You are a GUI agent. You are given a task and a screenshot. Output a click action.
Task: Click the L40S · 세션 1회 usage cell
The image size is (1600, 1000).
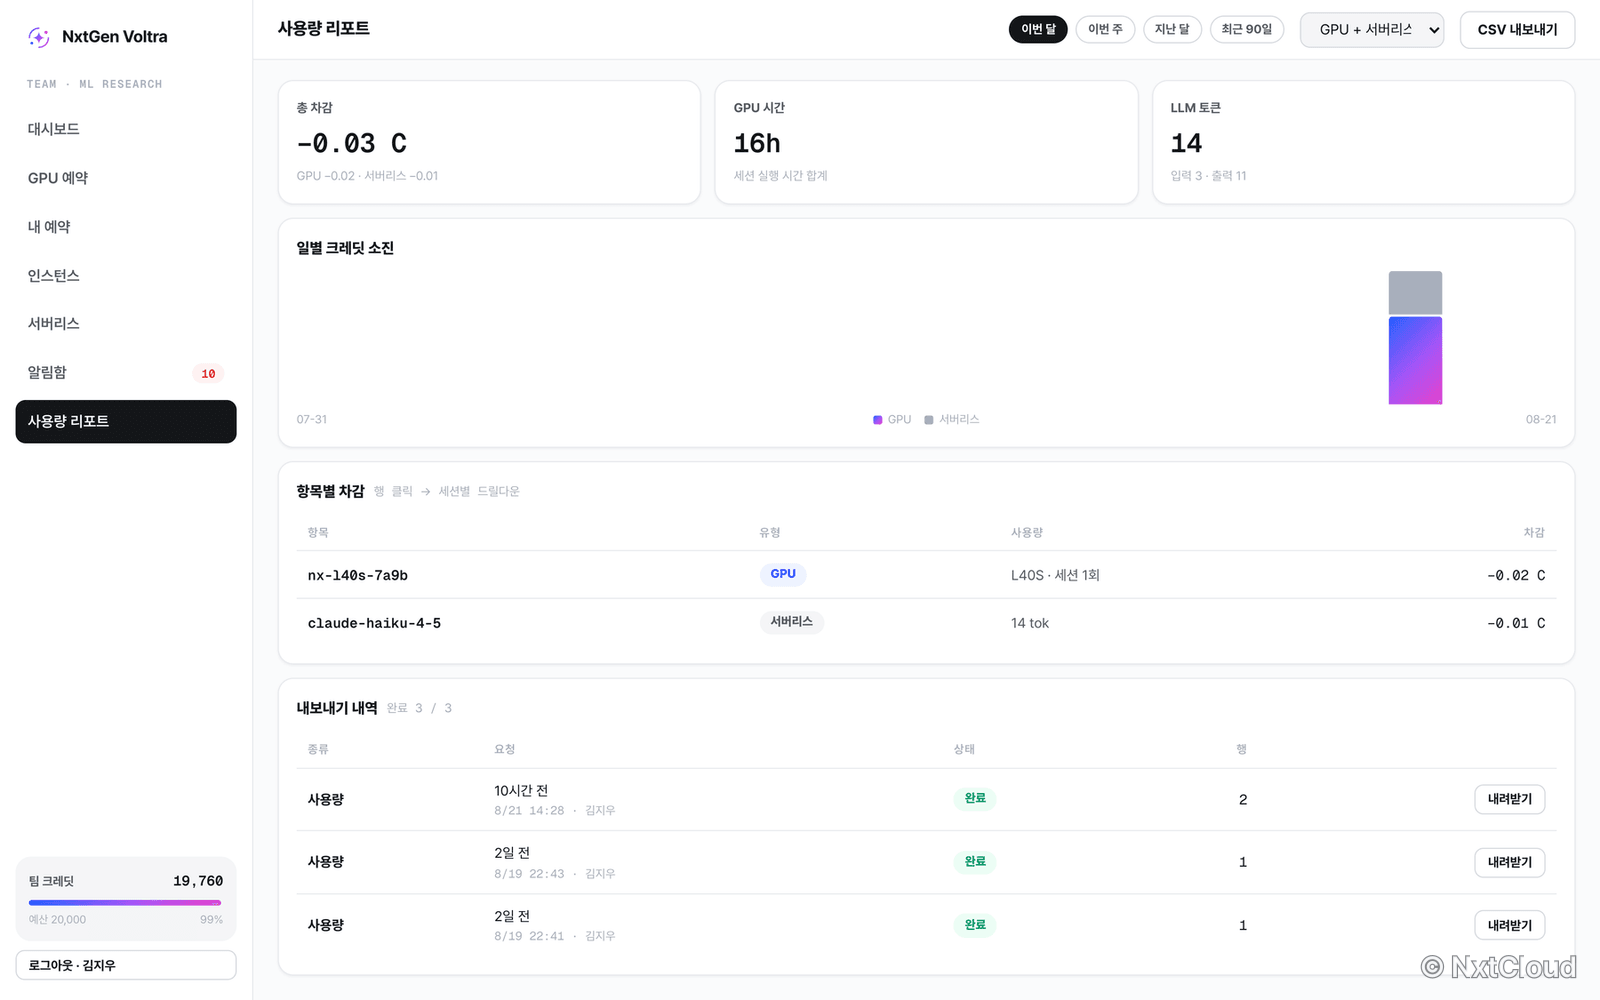point(1055,575)
